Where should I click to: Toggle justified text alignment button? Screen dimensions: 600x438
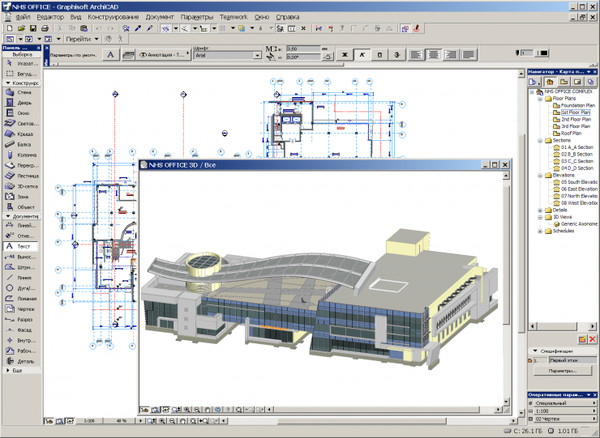tap(469, 55)
